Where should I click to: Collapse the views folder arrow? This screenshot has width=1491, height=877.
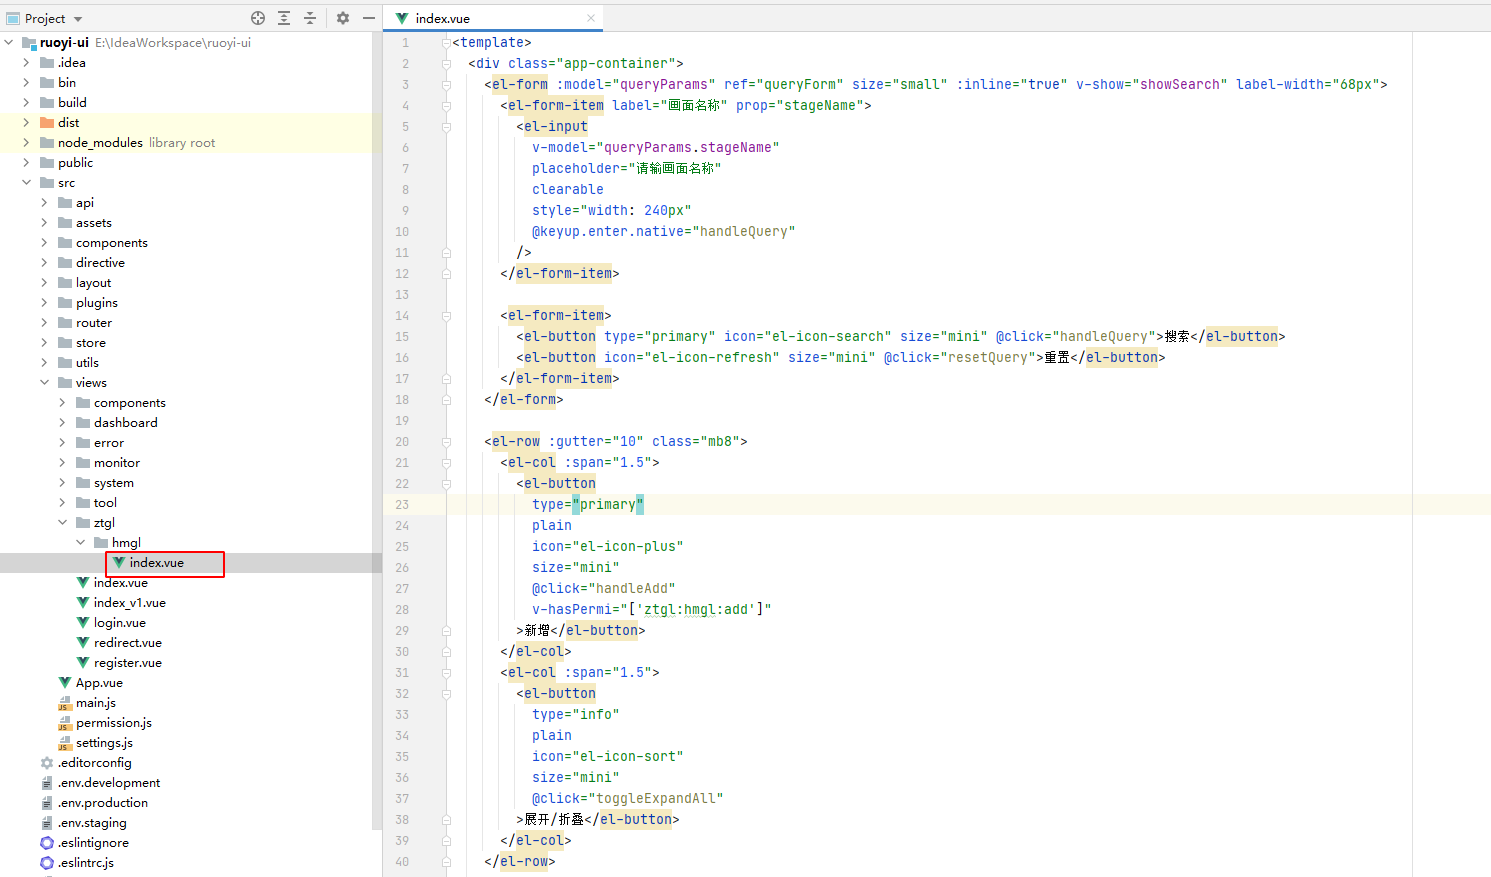(x=44, y=383)
